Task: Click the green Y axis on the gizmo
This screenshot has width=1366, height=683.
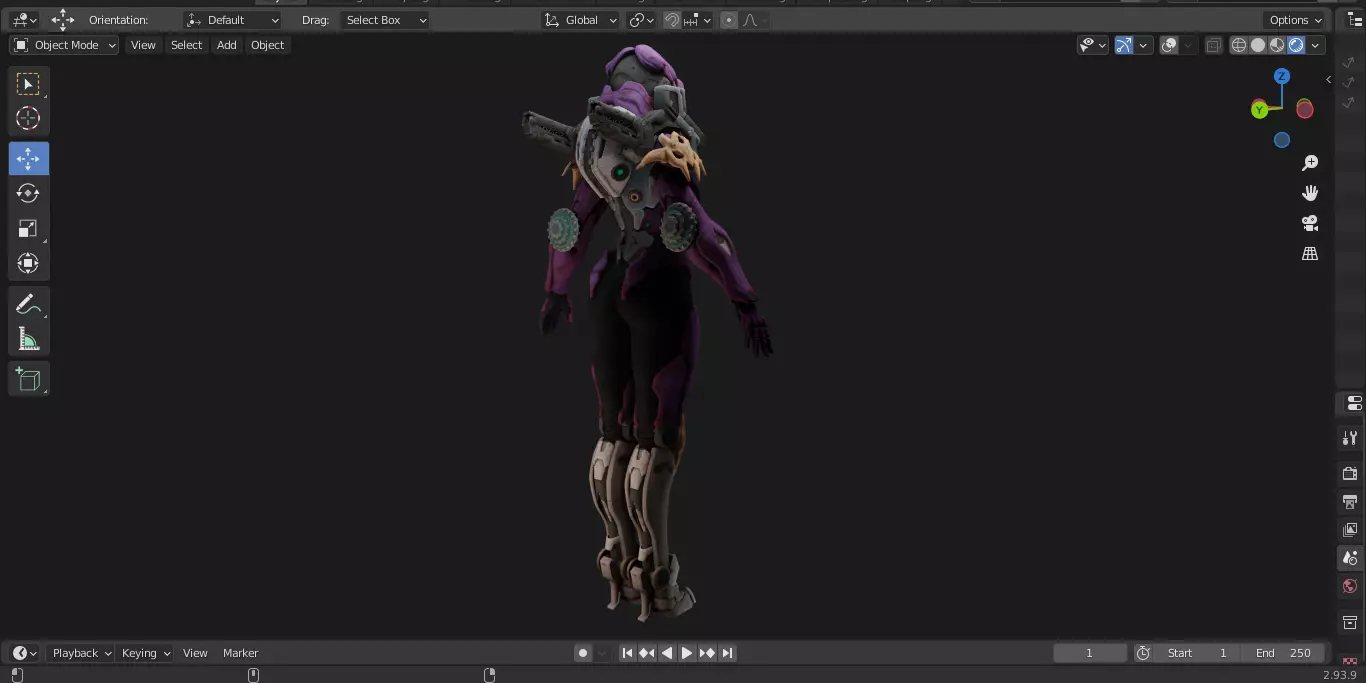Action: [1259, 110]
